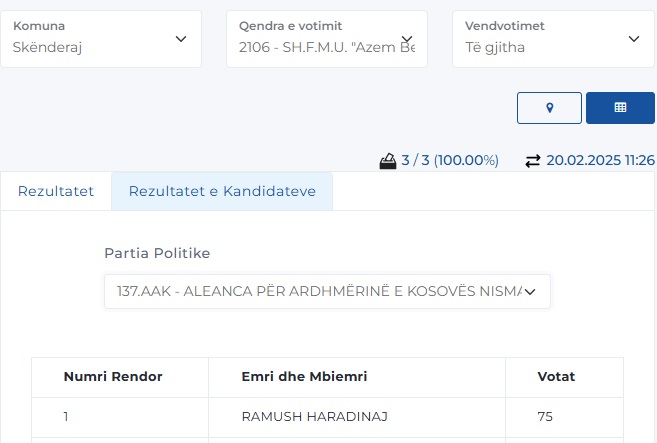
Task: Click the vote count cell showing 75
Action: pos(545,417)
